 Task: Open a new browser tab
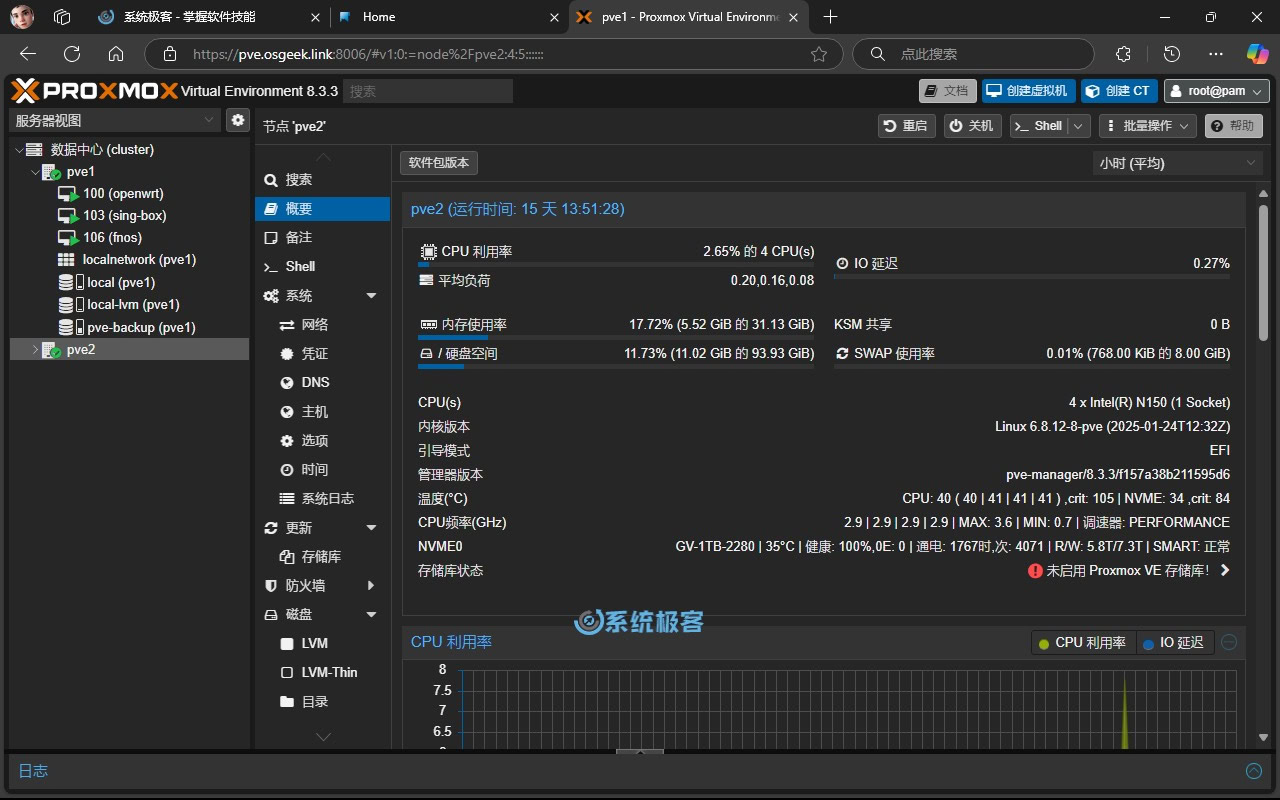click(830, 17)
